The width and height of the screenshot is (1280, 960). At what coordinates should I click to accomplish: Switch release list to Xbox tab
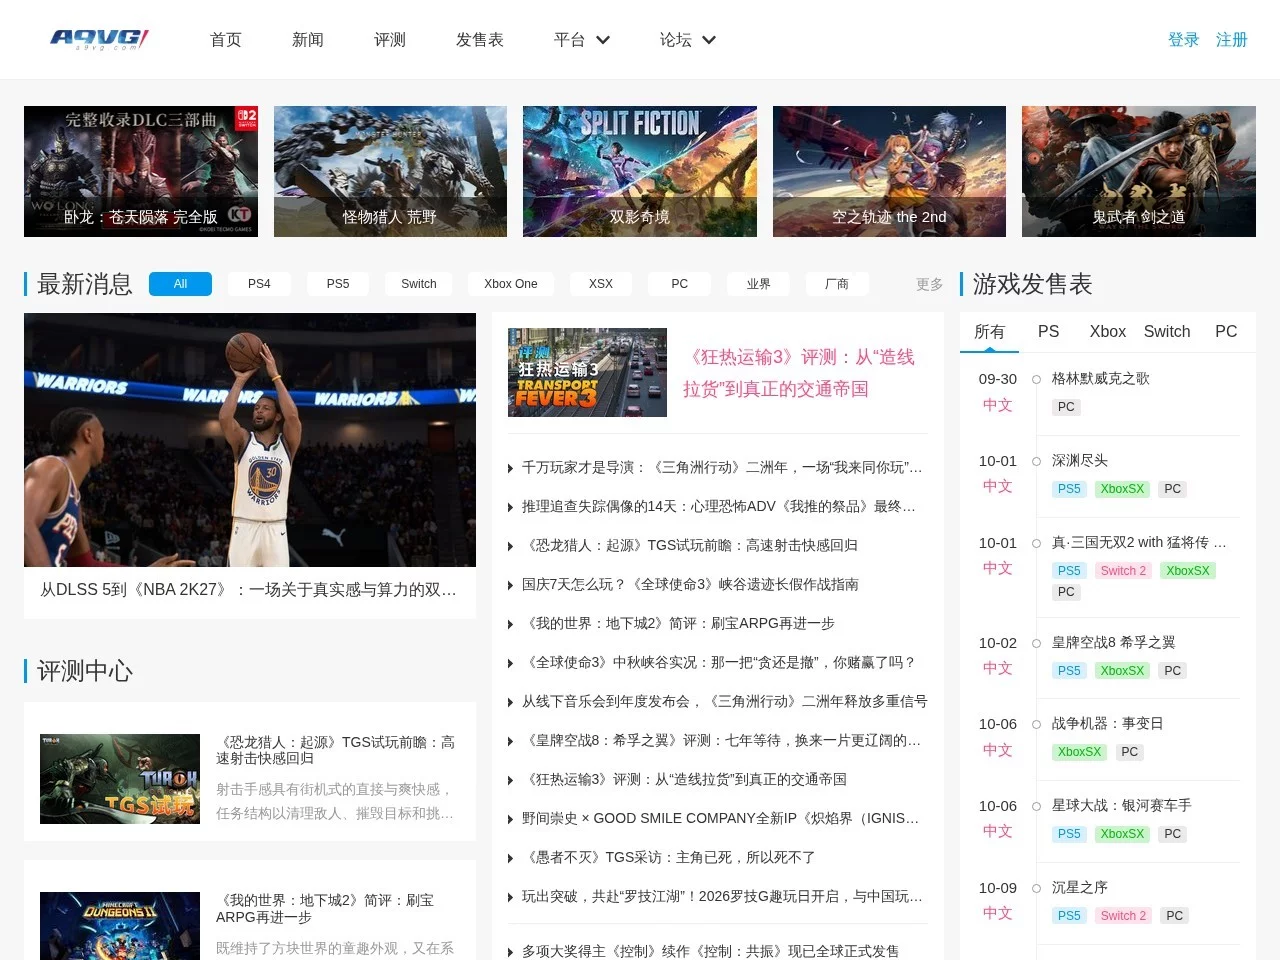[x=1108, y=332]
